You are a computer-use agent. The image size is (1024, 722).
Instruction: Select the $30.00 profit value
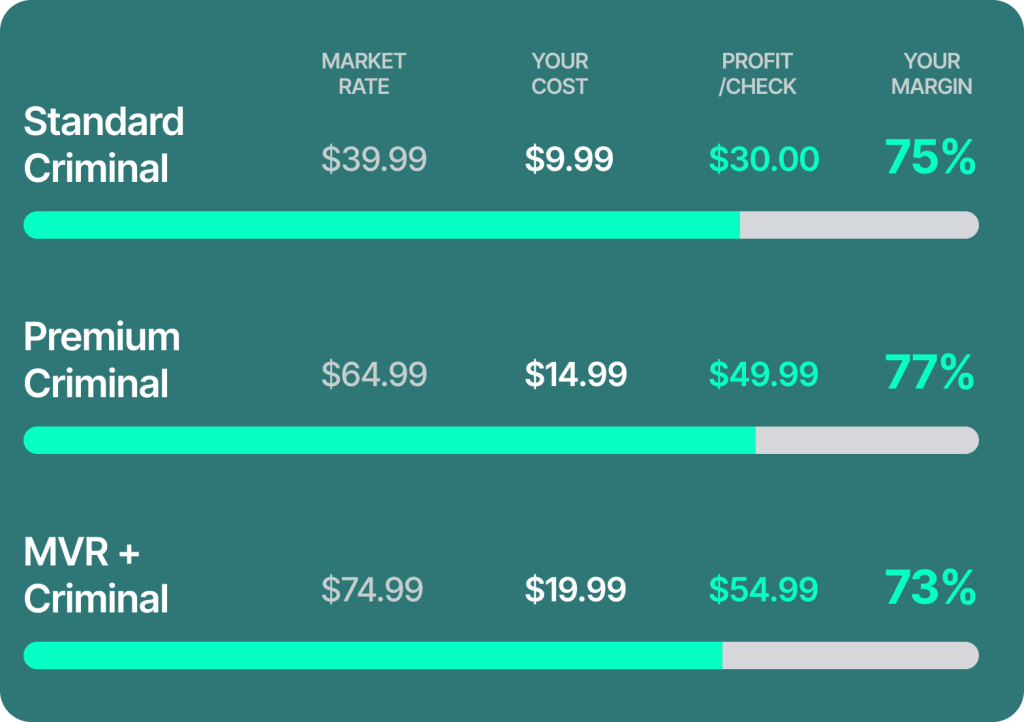[x=764, y=159]
